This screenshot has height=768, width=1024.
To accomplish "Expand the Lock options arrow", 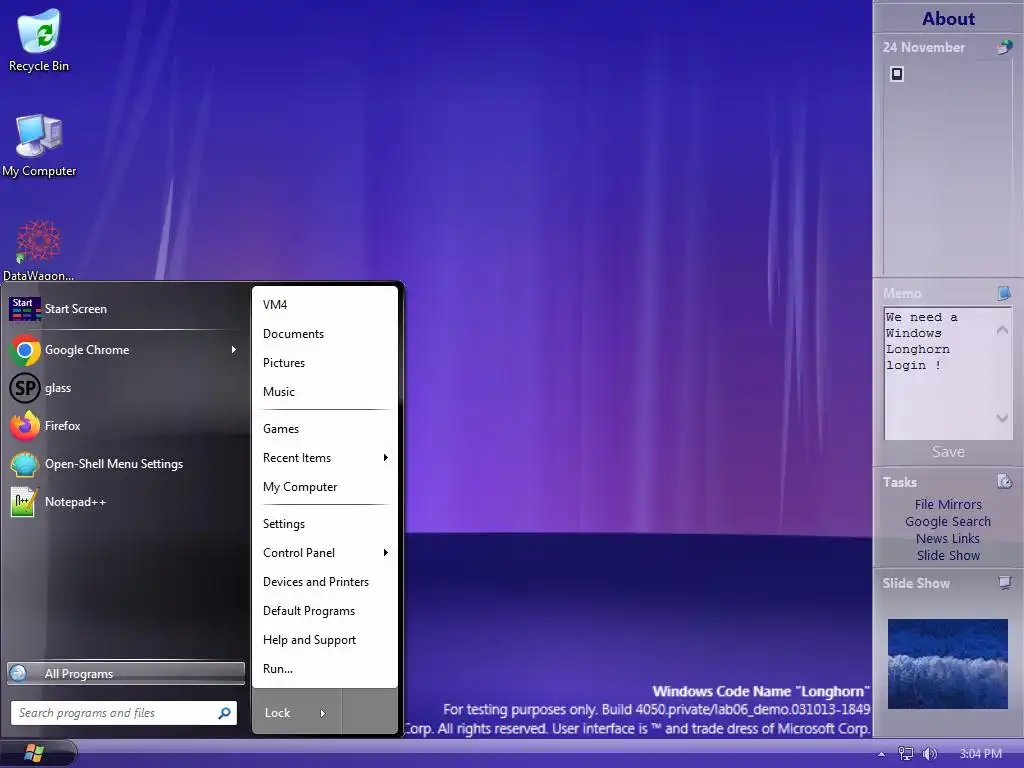I will (x=323, y=713).
